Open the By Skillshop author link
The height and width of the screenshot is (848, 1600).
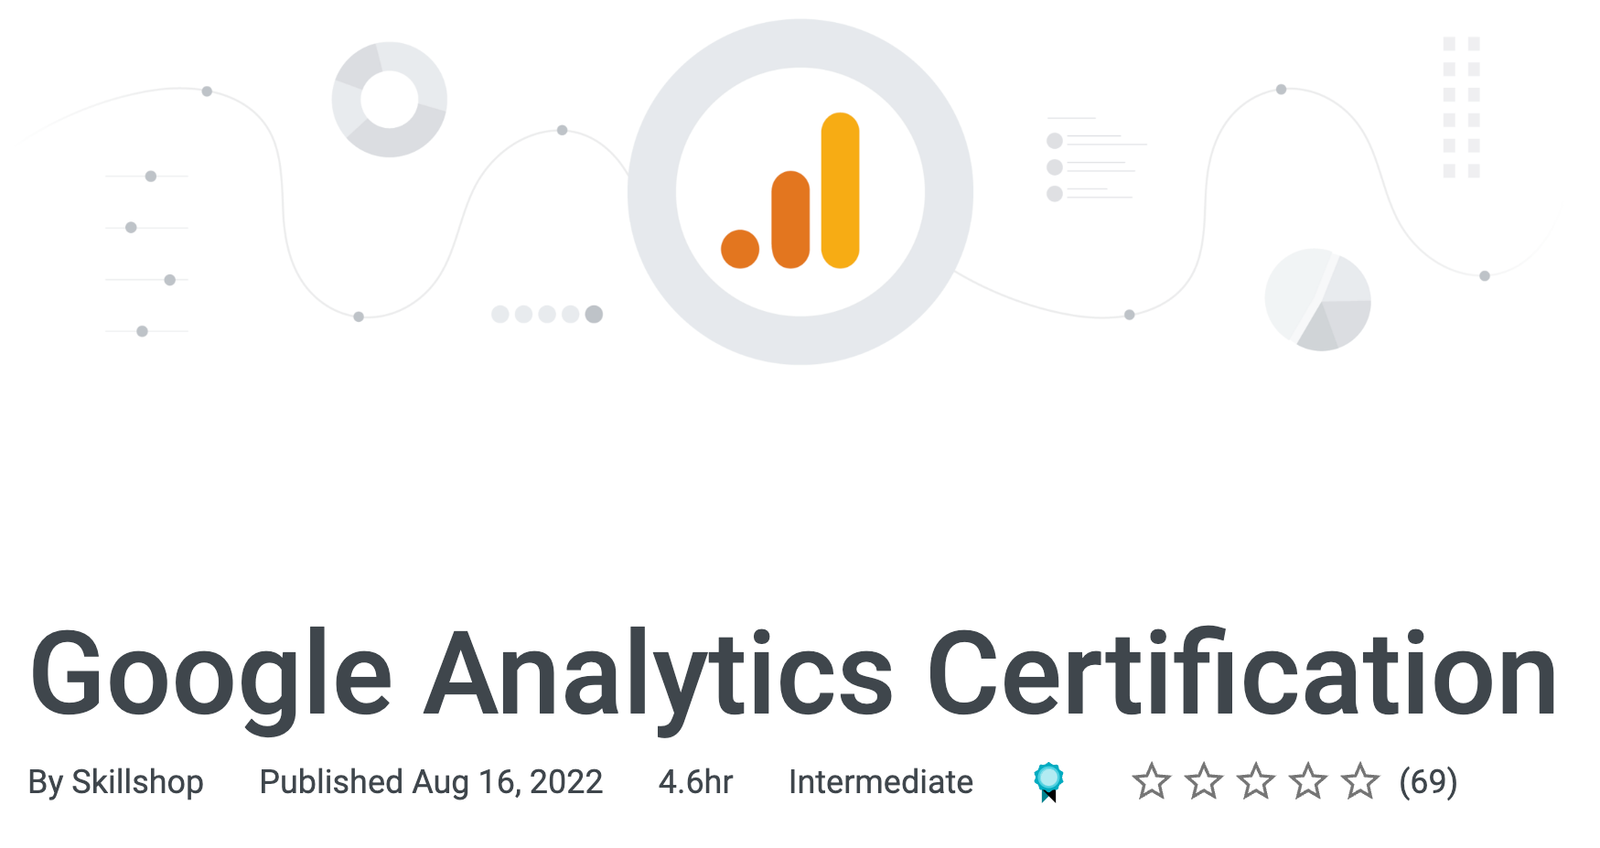[116, 781]
